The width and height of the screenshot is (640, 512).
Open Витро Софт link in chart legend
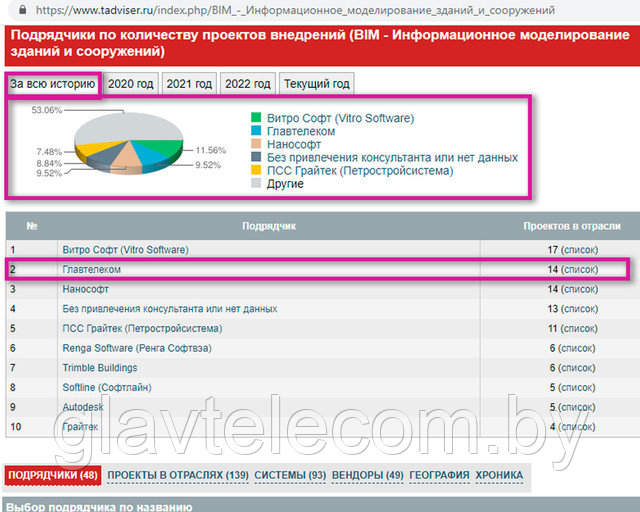point(340,118)
